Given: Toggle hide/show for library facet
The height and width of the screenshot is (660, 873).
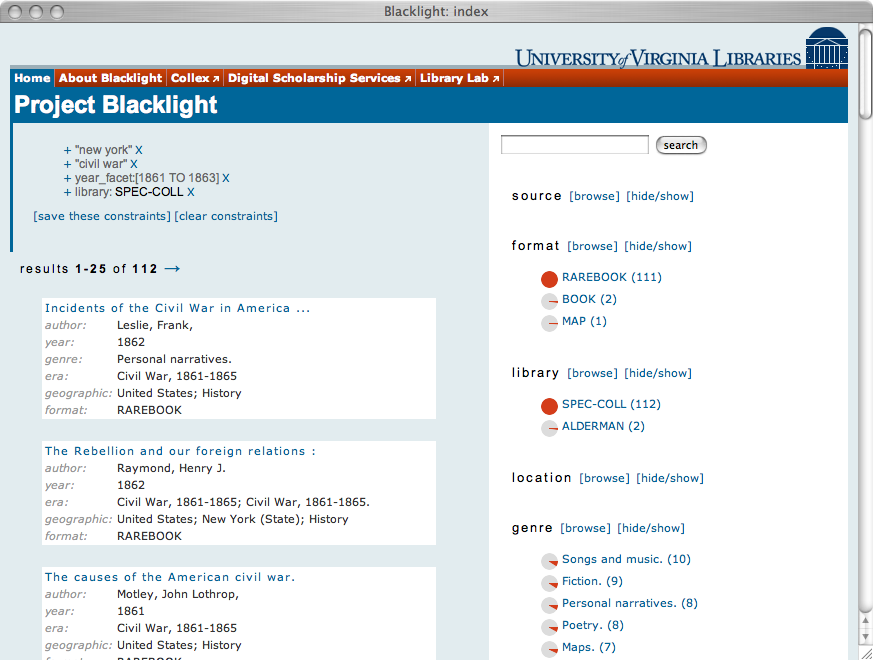Looking at the screenshot, I should click(x=658, y=373).
